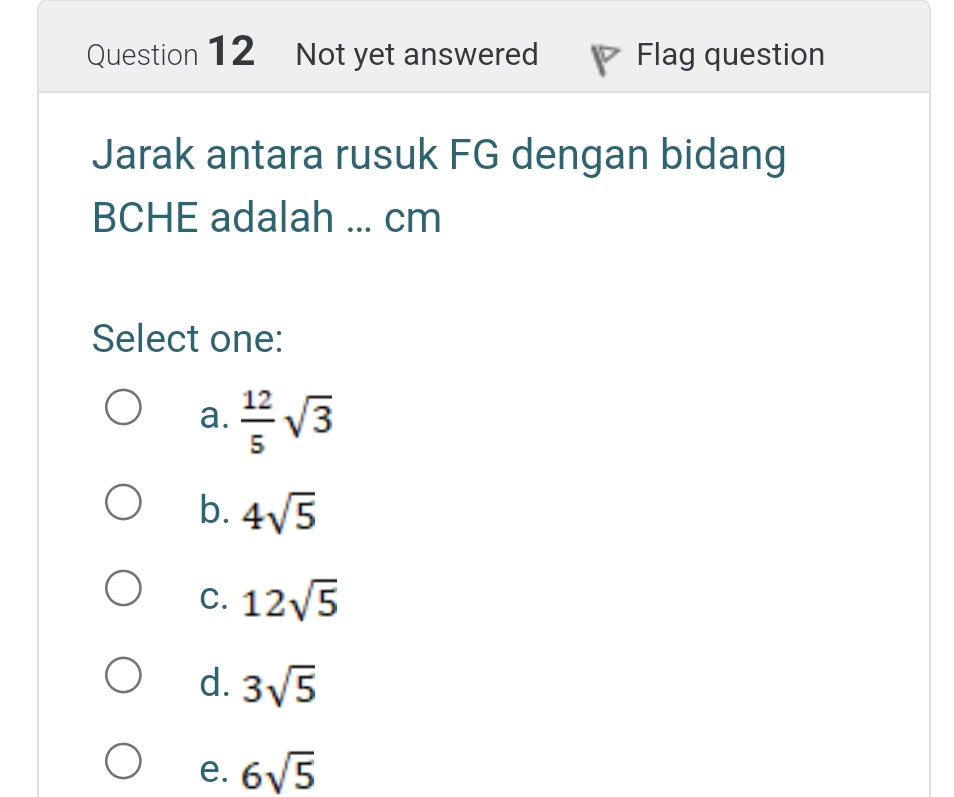The image size is (954, 797).
Task: Select answer option e, 6√5
Action: click(123, 760)
